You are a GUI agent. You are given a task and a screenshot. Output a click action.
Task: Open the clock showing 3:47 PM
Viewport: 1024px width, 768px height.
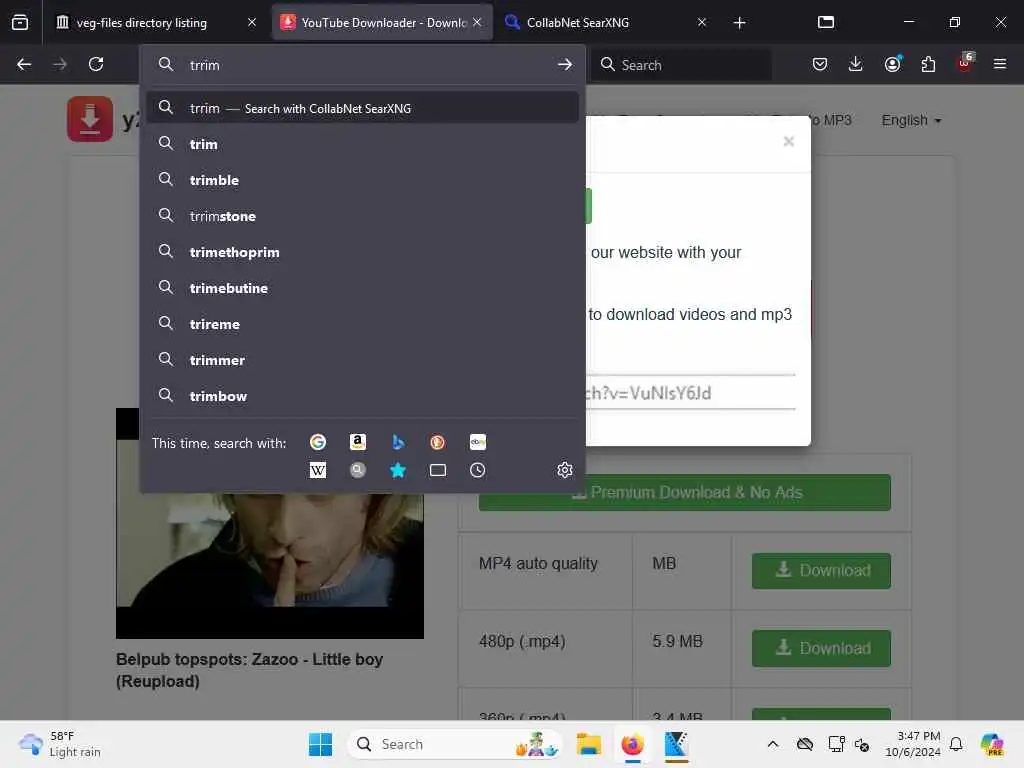(x=912, y=744)
